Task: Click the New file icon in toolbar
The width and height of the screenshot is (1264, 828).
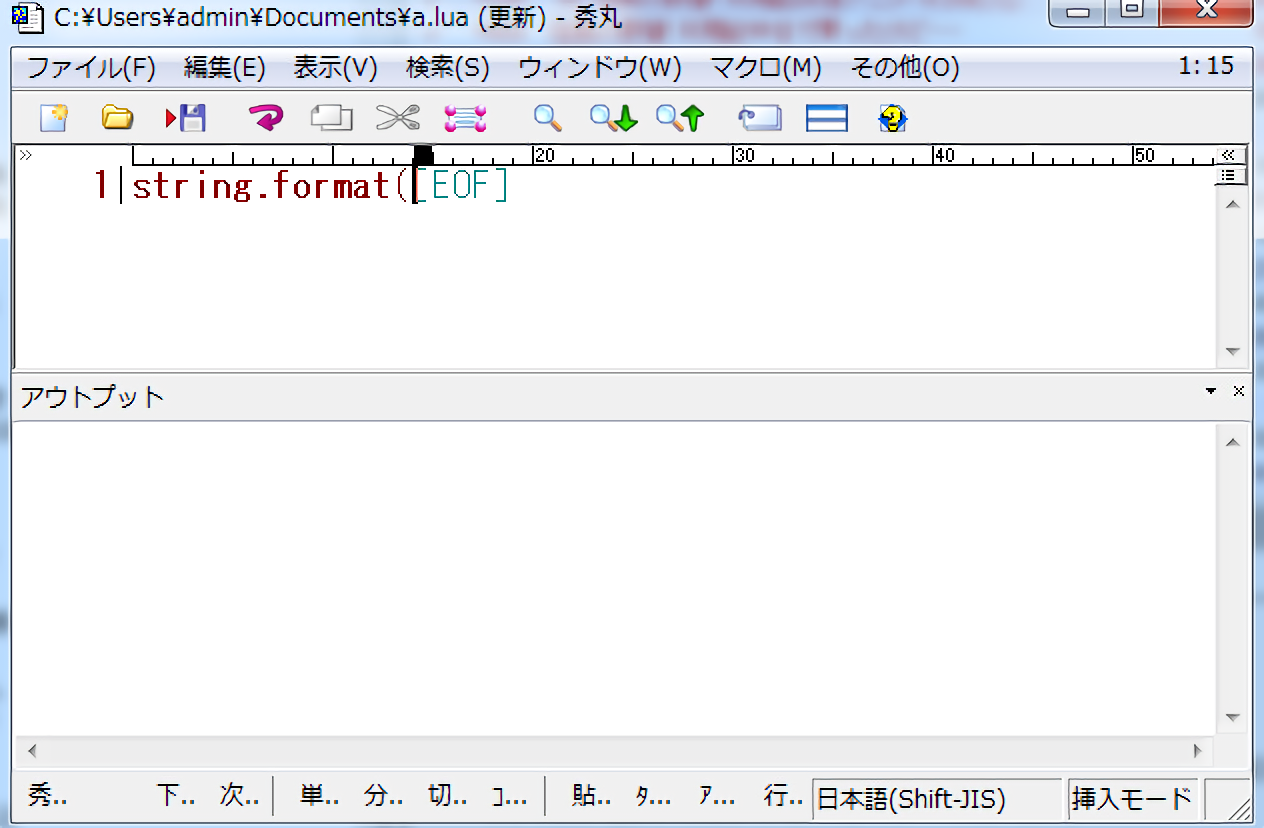Action: tap(54, 119)
